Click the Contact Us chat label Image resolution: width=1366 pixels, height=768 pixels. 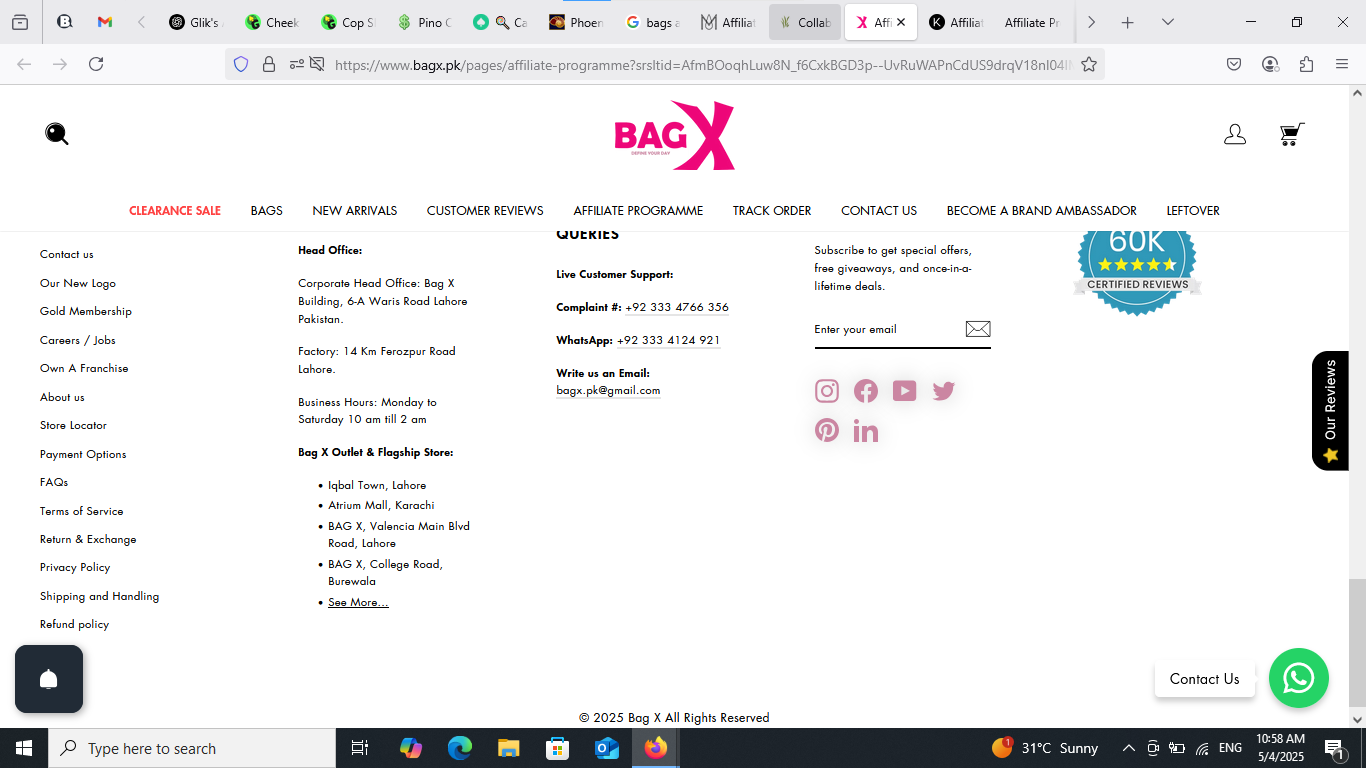[x=1205, y=679]
